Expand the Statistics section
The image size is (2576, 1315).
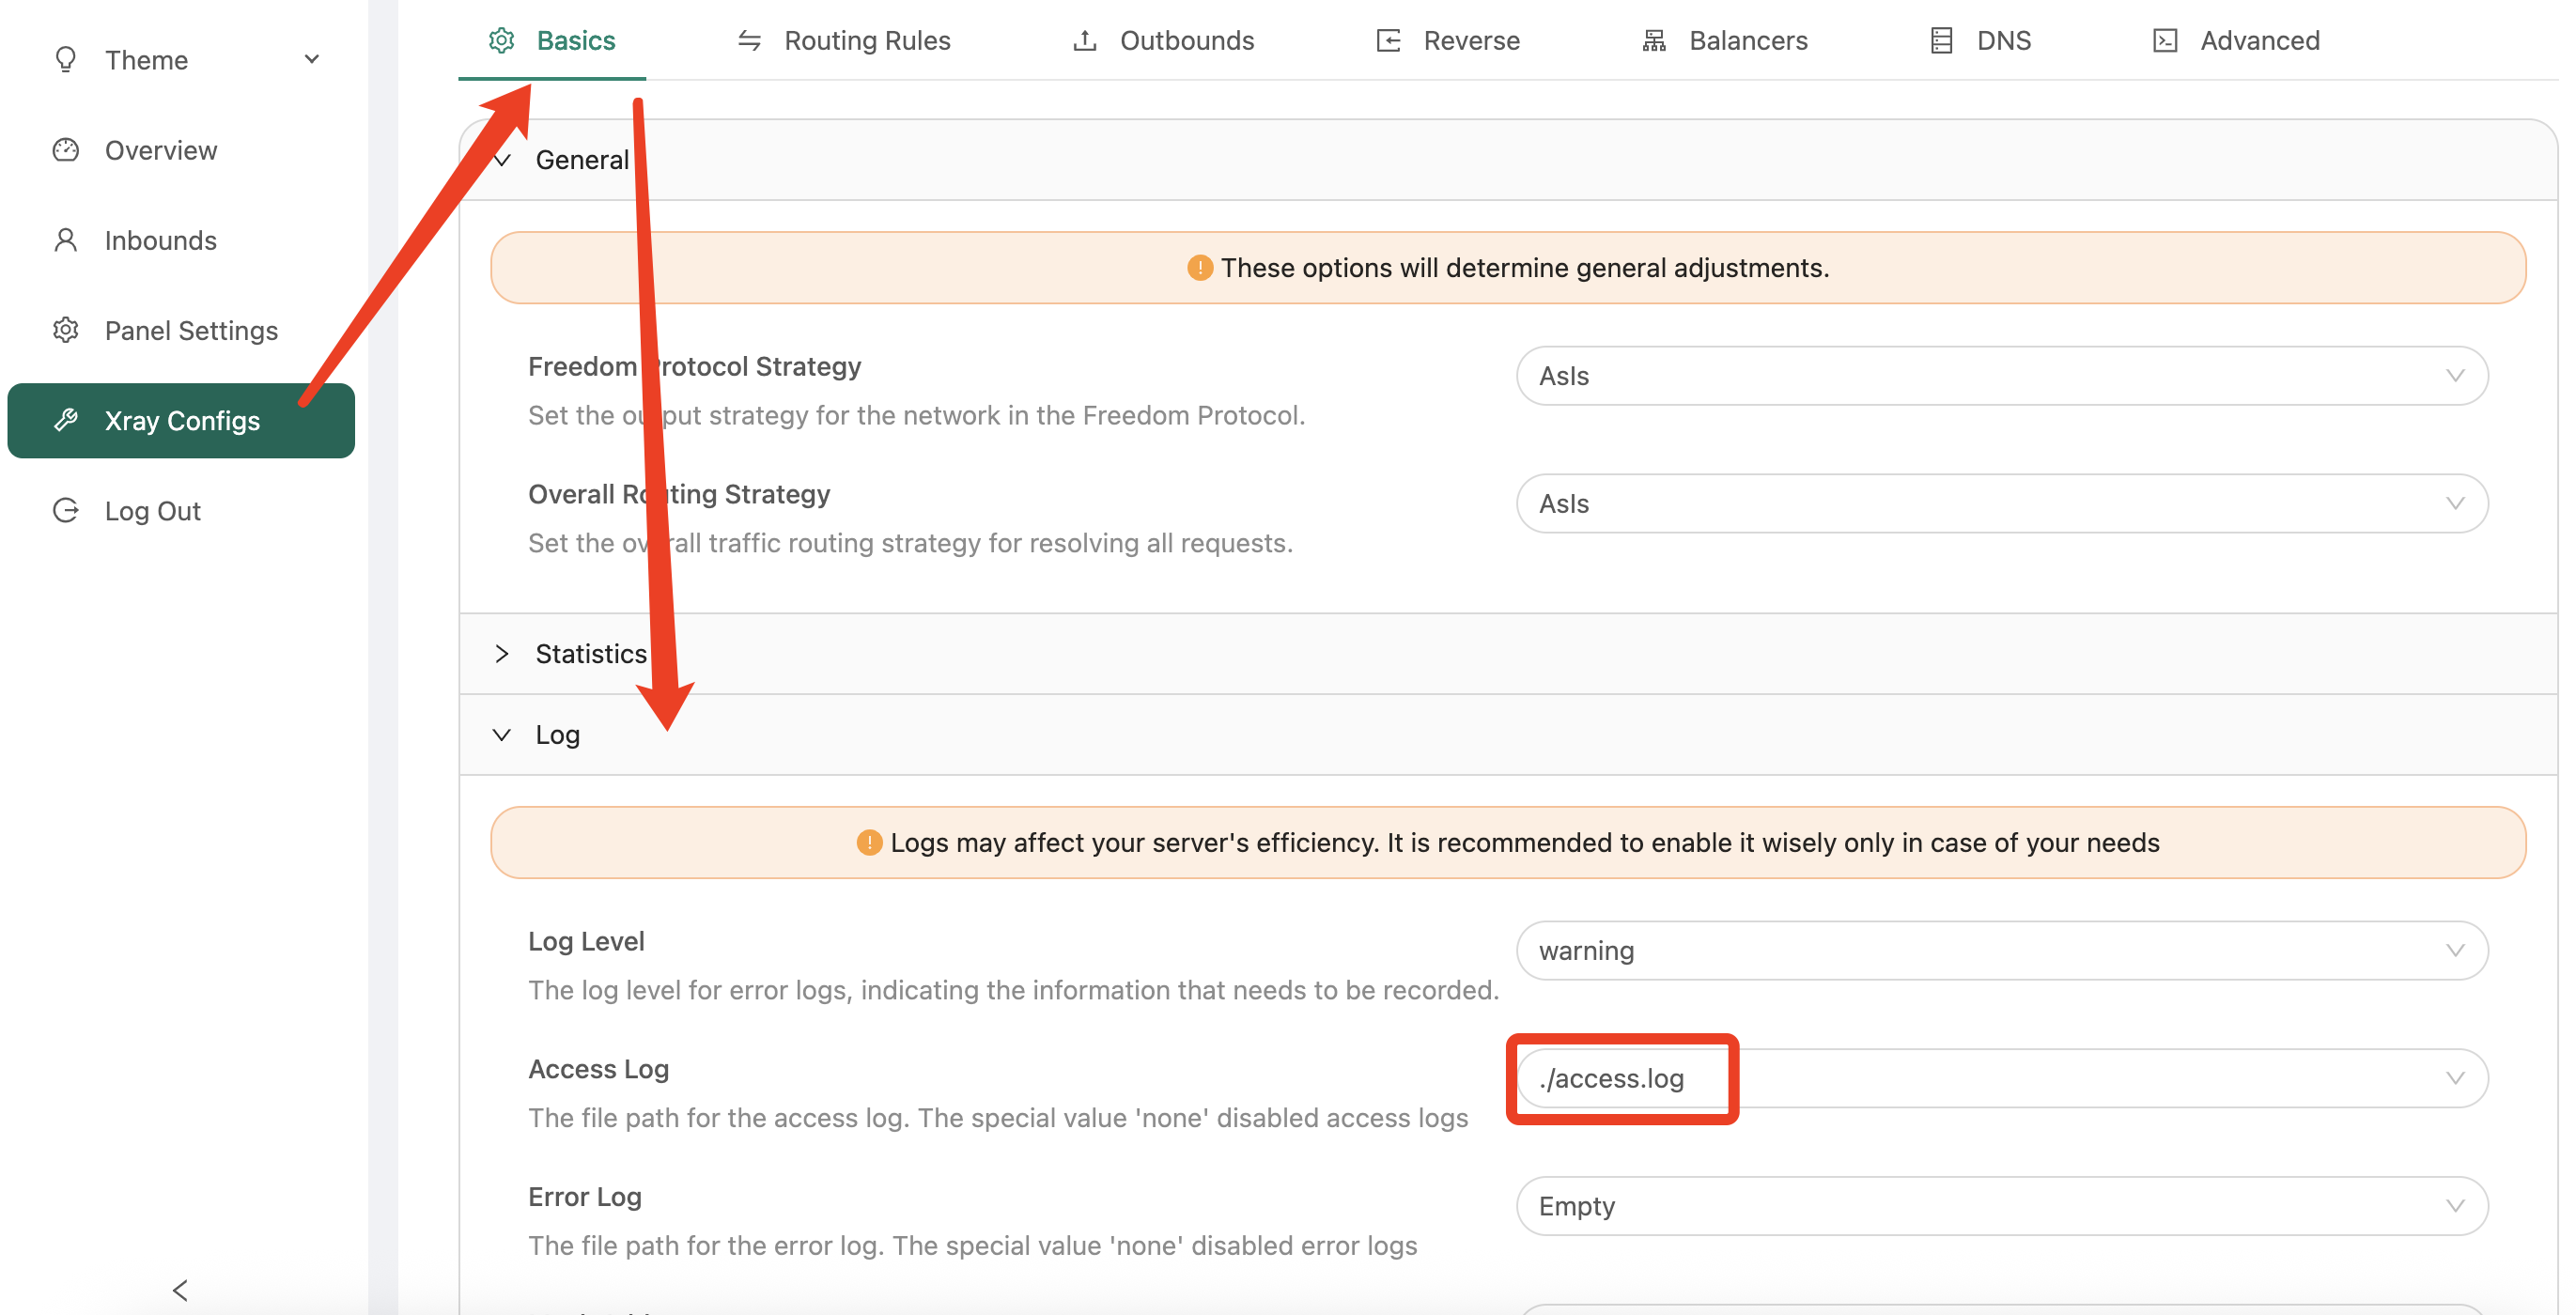pyautogui.click(x=590, y=654)
